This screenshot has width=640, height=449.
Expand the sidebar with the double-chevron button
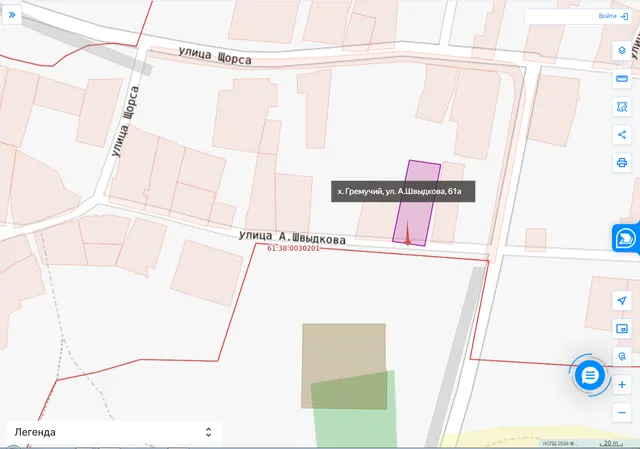pyautogui.click(x=12, y=15)
